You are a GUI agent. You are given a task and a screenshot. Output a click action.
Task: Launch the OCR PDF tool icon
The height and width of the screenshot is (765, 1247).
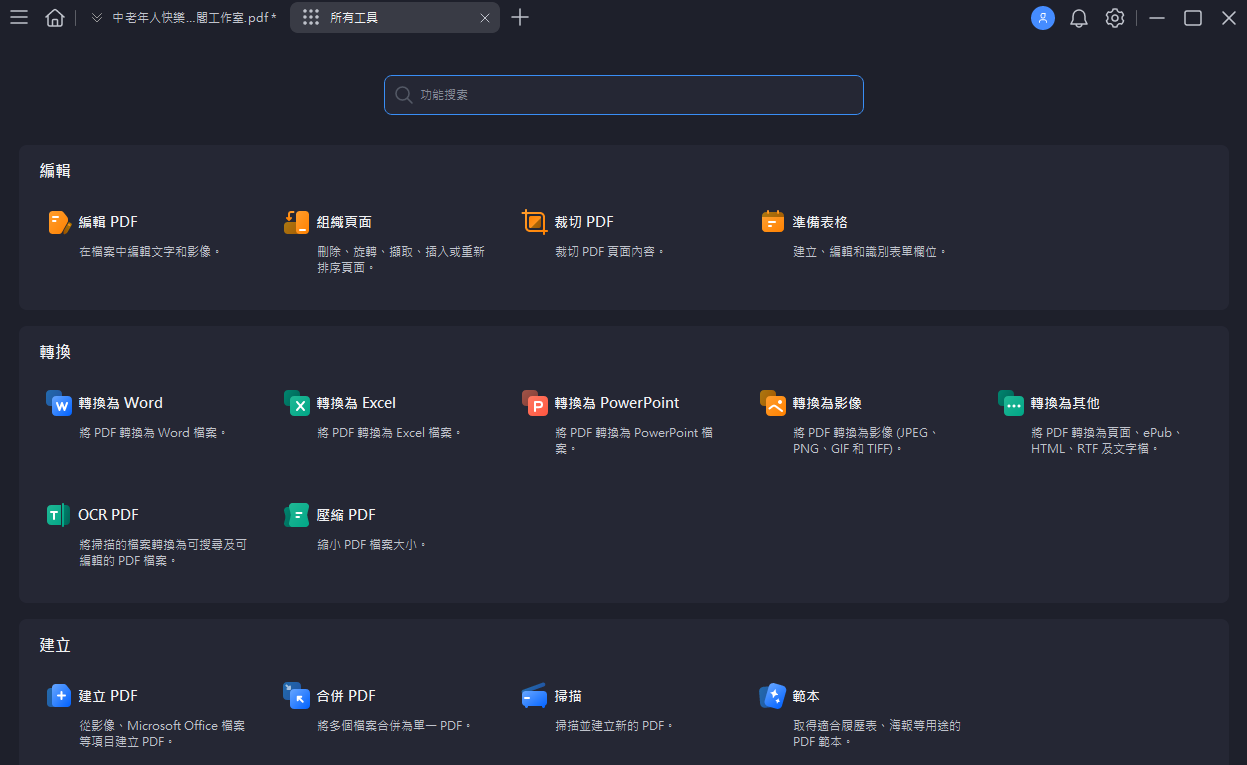click(59, 515)
